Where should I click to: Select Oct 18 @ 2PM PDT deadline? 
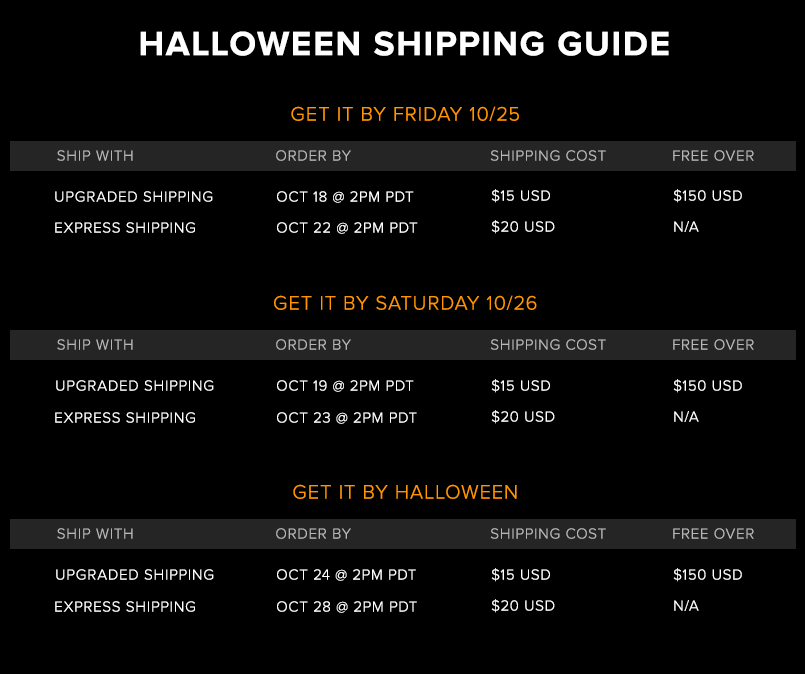[x=344, y=197]
